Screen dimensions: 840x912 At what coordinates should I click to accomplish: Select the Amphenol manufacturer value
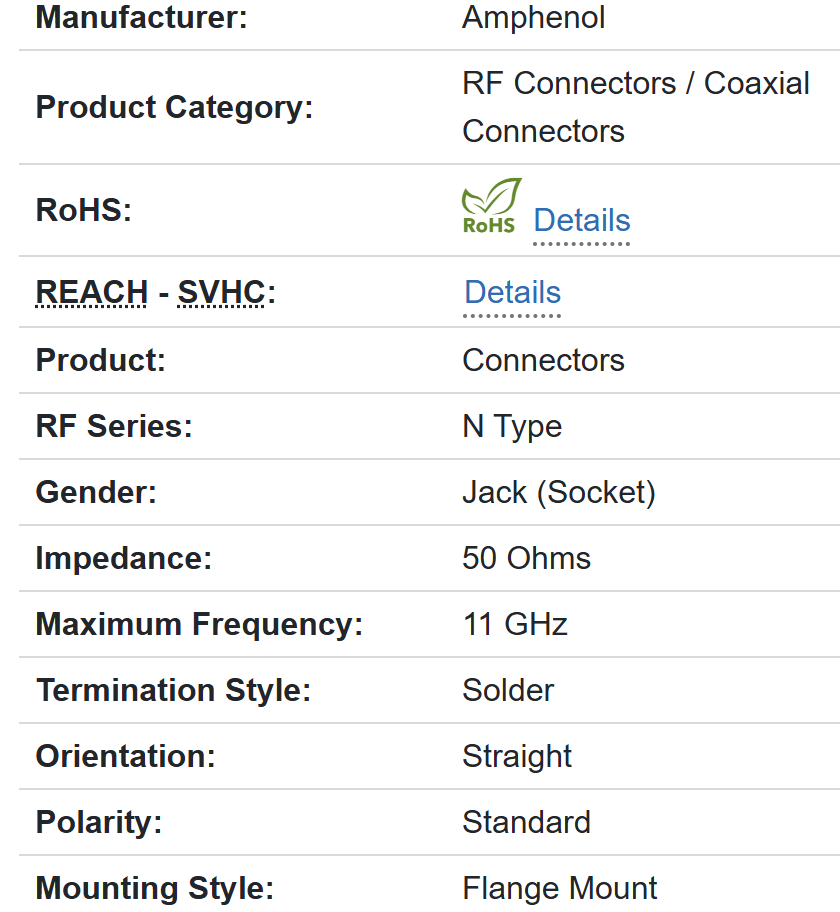(533, 17)
